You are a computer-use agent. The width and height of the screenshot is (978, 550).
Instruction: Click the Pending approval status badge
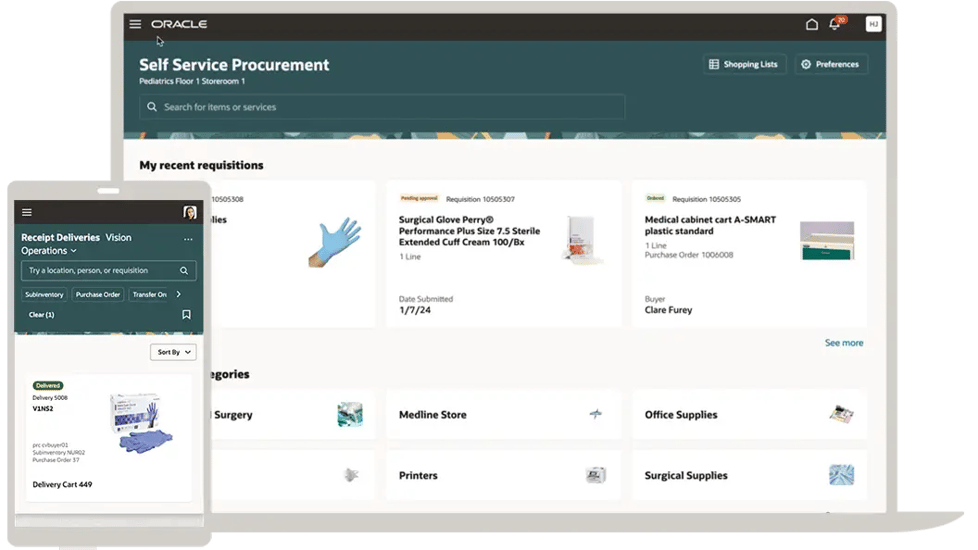(419, 198)
